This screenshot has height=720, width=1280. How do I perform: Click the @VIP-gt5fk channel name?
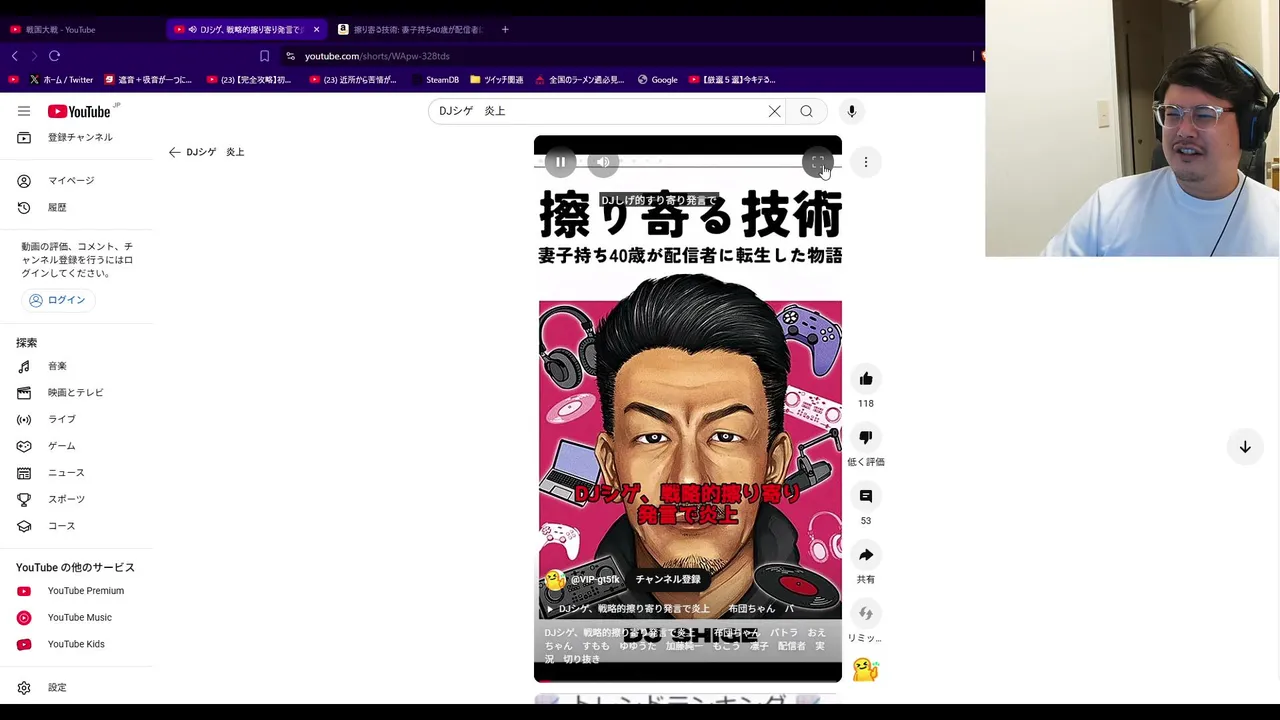tap(595, 580)
